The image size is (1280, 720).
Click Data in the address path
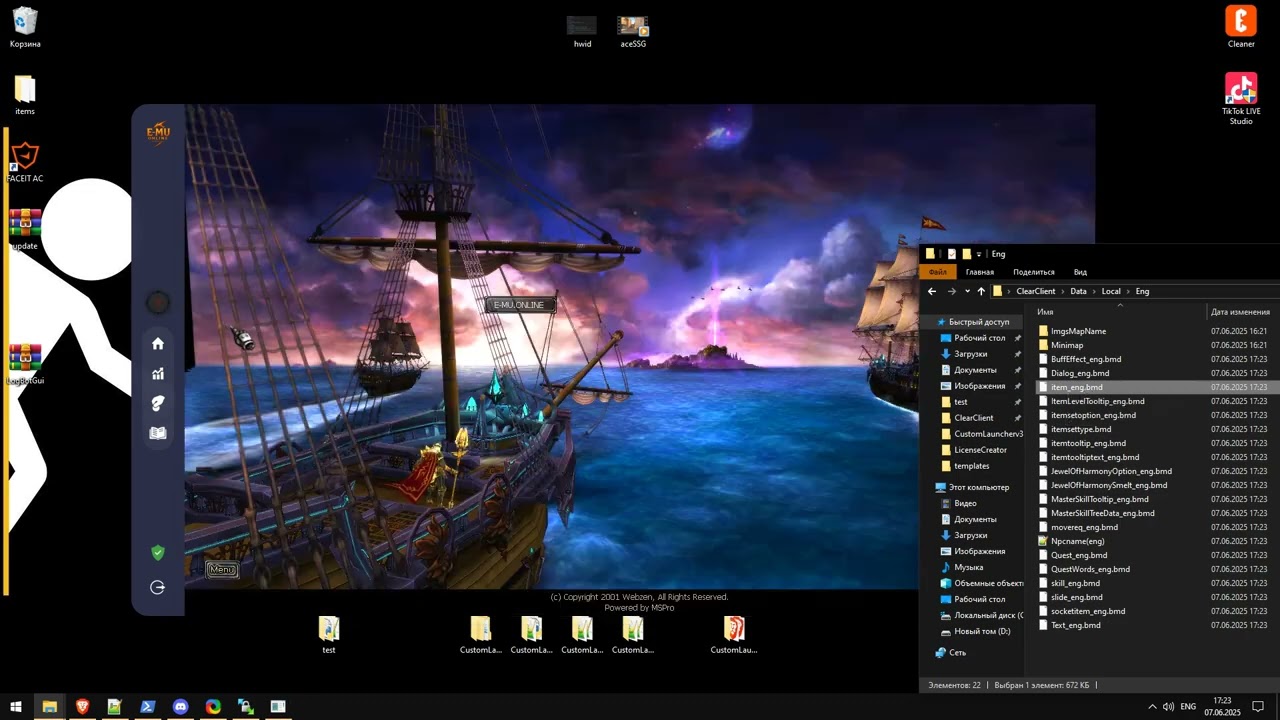pyautogui.click(x=1078, y=291)
